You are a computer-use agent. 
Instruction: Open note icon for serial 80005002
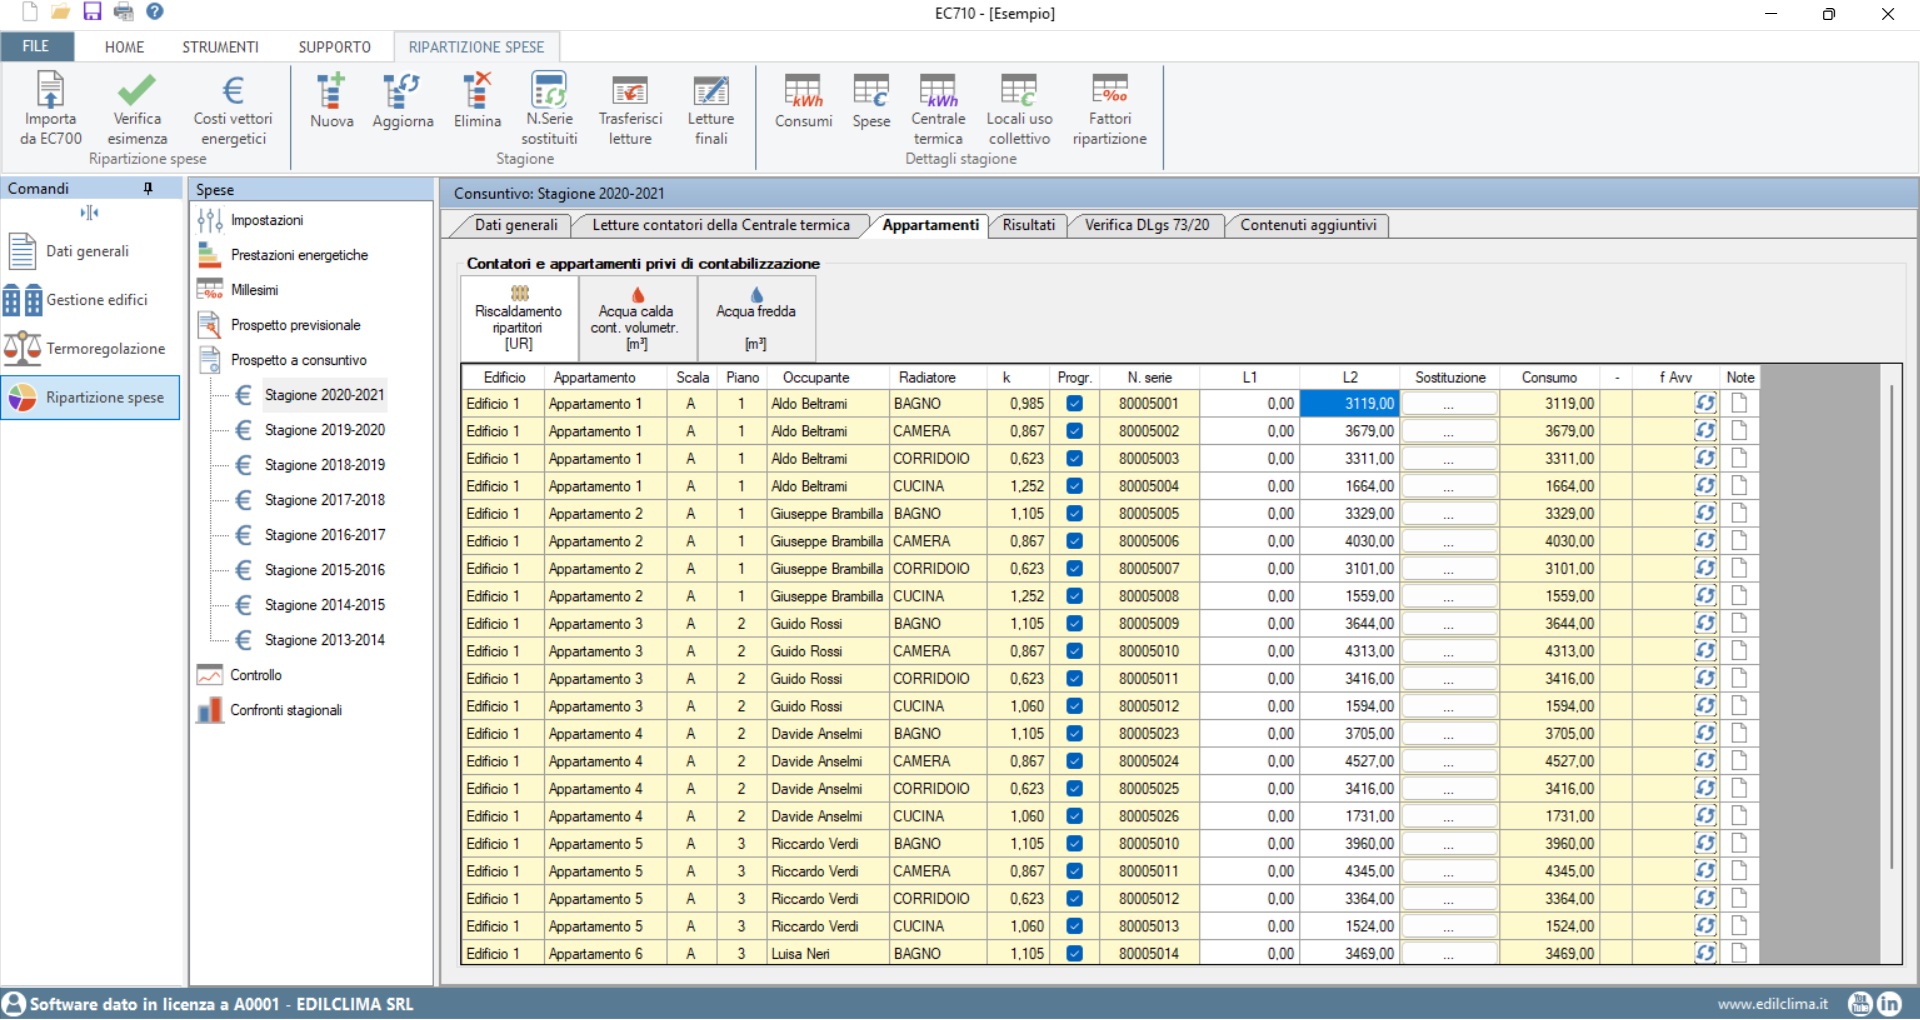(1739, 431)
